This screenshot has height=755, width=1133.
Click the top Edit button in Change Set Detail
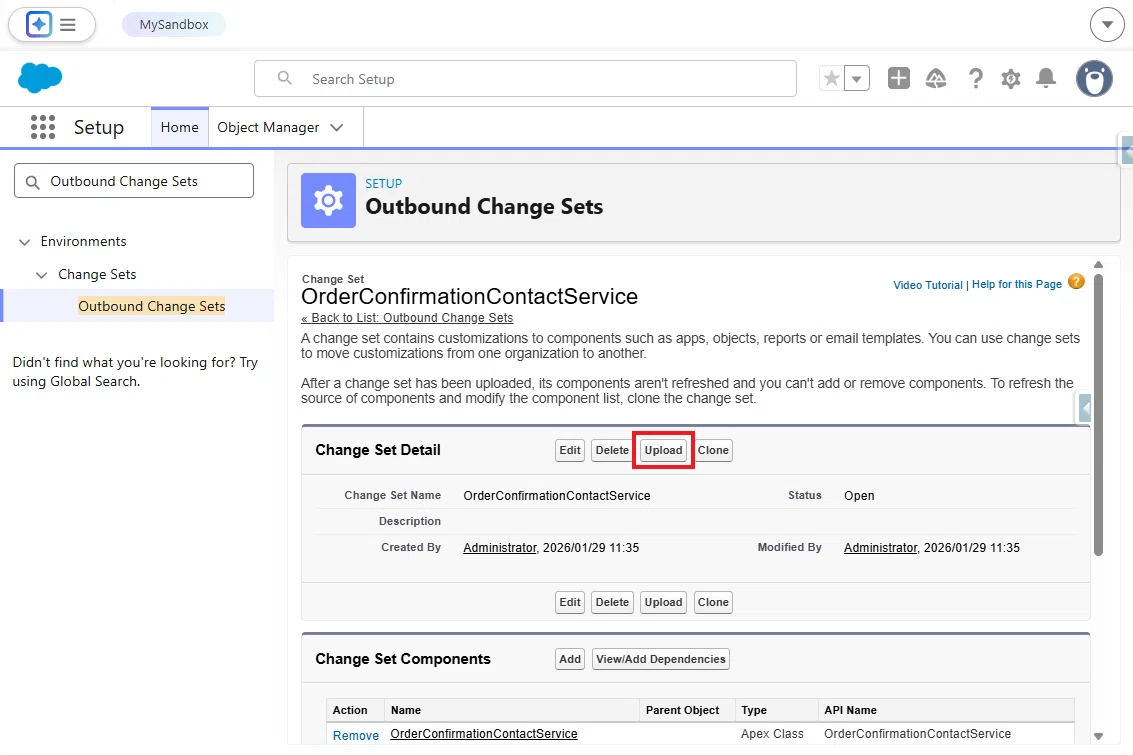click(569, 450)
